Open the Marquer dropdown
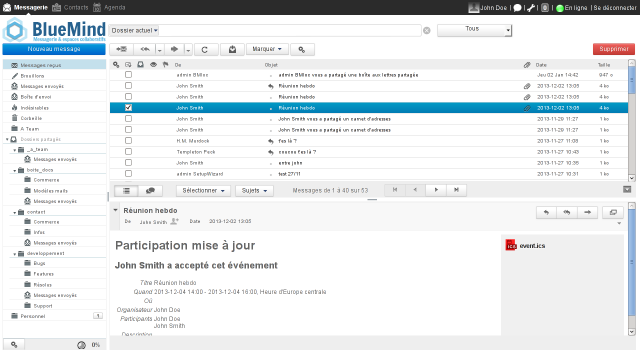 [x=267, y=49]
